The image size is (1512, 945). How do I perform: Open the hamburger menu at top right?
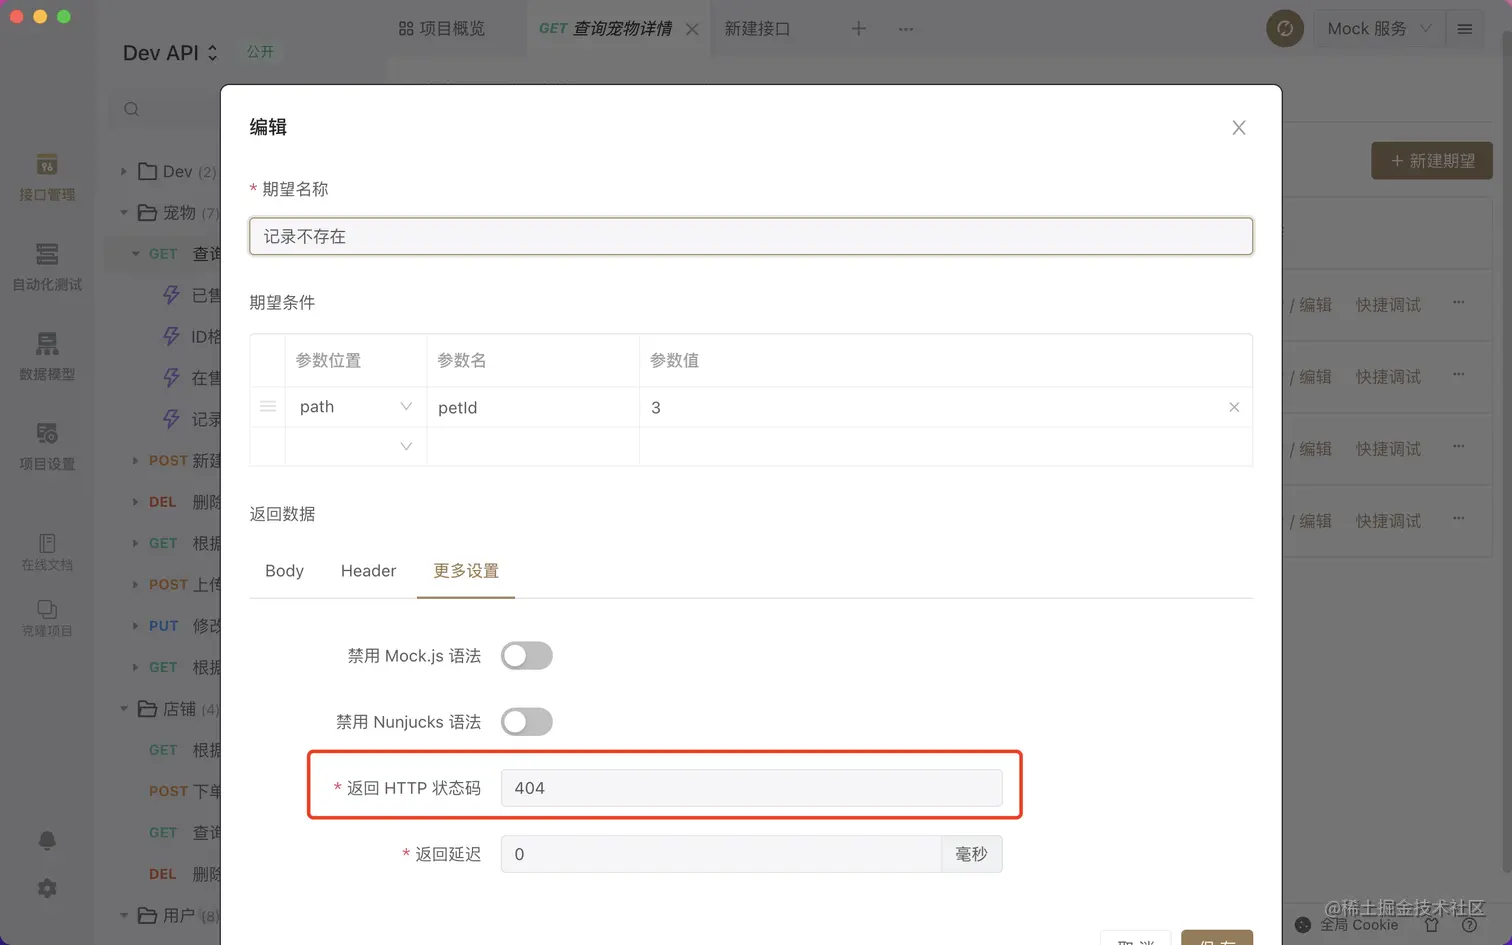coord(1465,29)
